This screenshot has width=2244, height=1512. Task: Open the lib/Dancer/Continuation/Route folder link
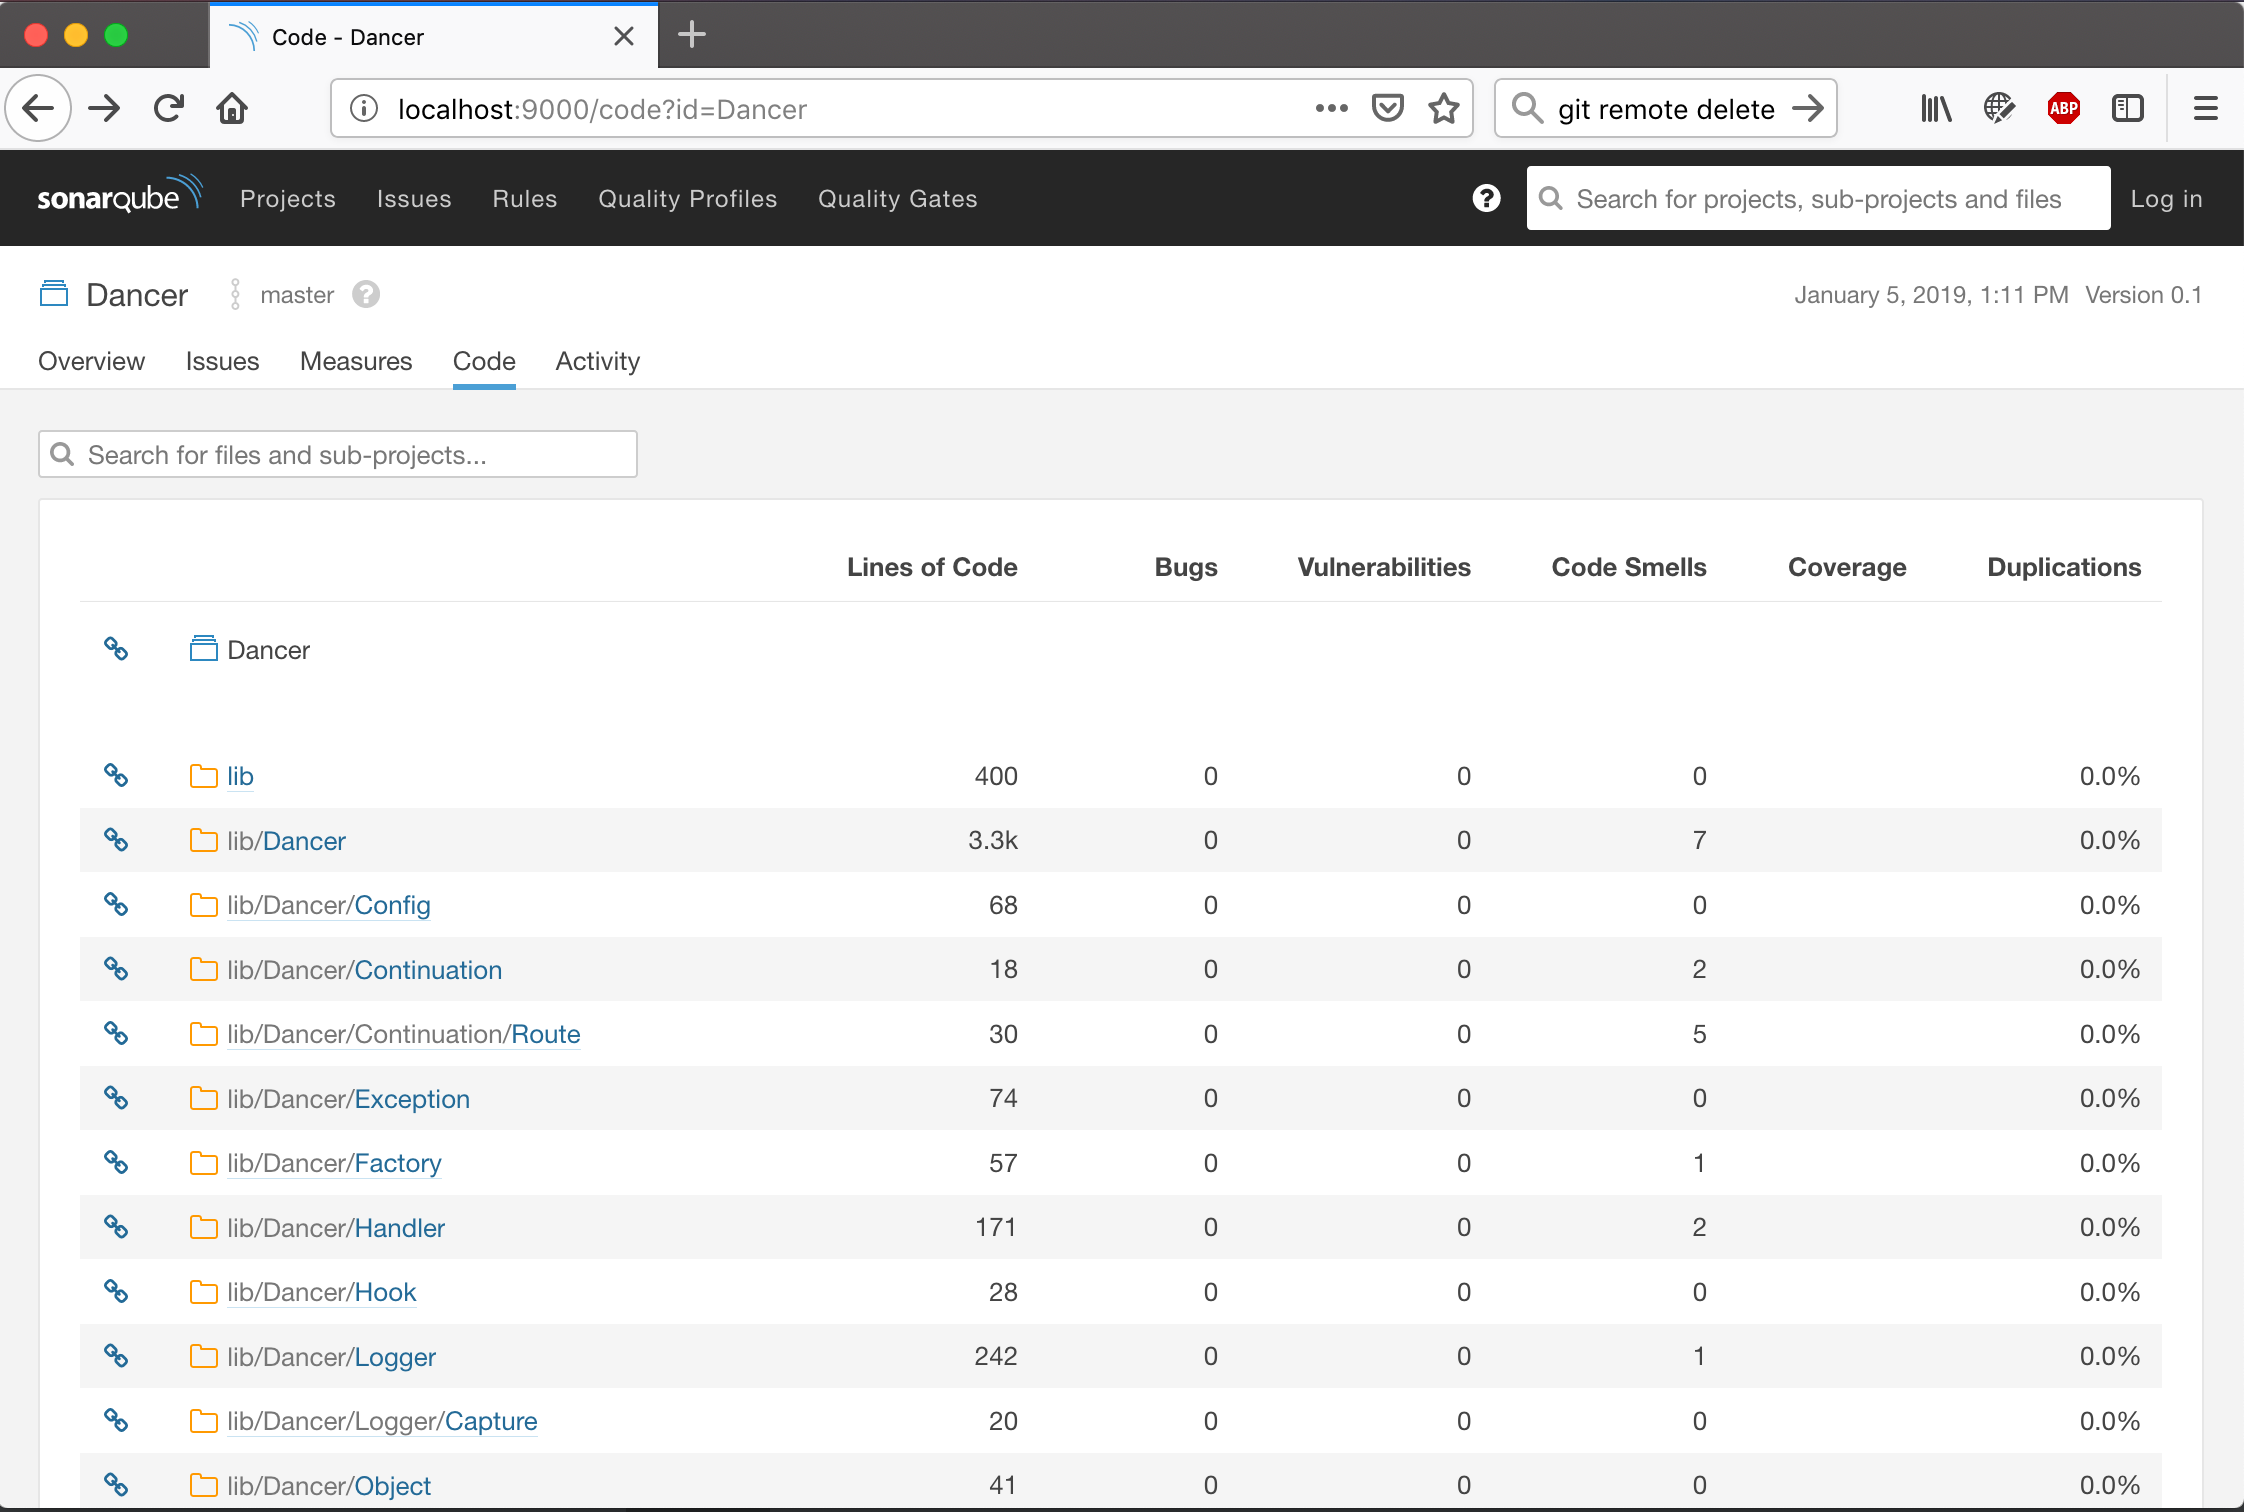(x=545, y=1034)
